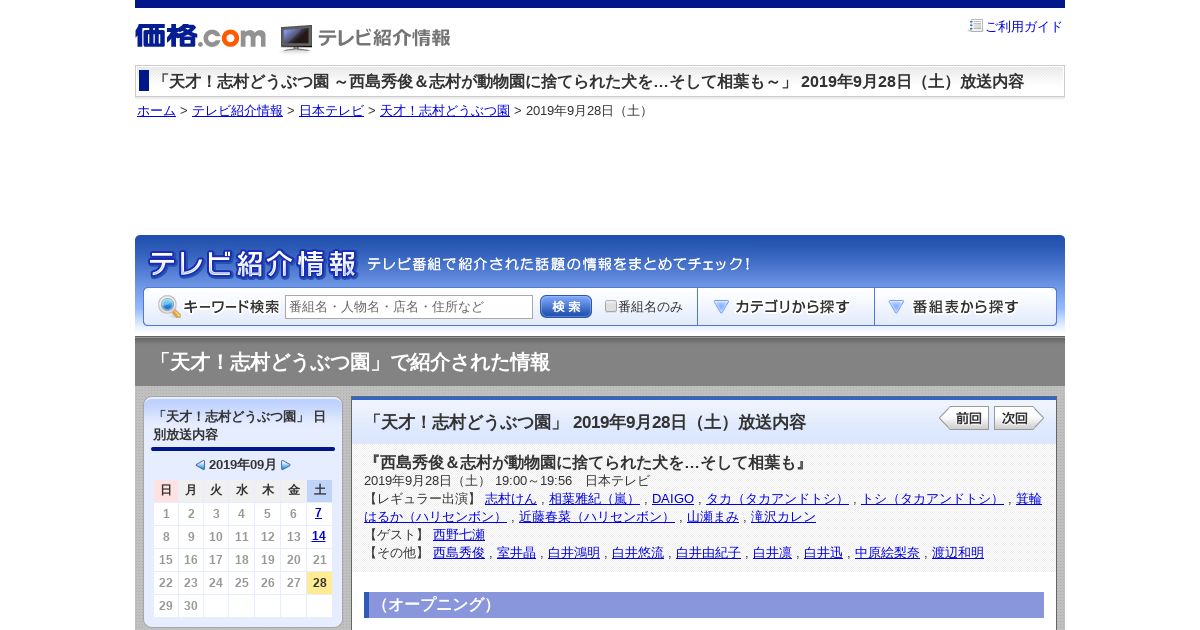Click the （オープニング） section header
Image resolution: width=1200 pixels, height=630 pixels.
pos(704,605)
